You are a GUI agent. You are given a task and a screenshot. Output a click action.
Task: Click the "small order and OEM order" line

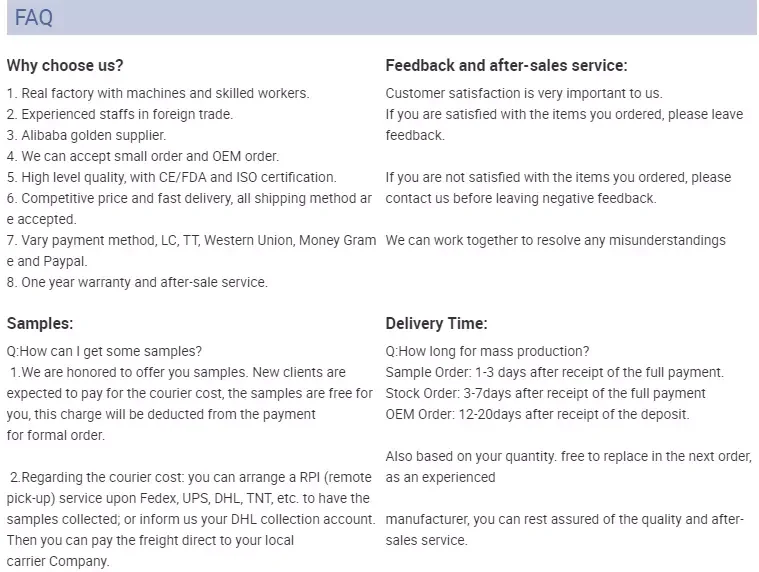pyautogui.click(x=143, y=156)
